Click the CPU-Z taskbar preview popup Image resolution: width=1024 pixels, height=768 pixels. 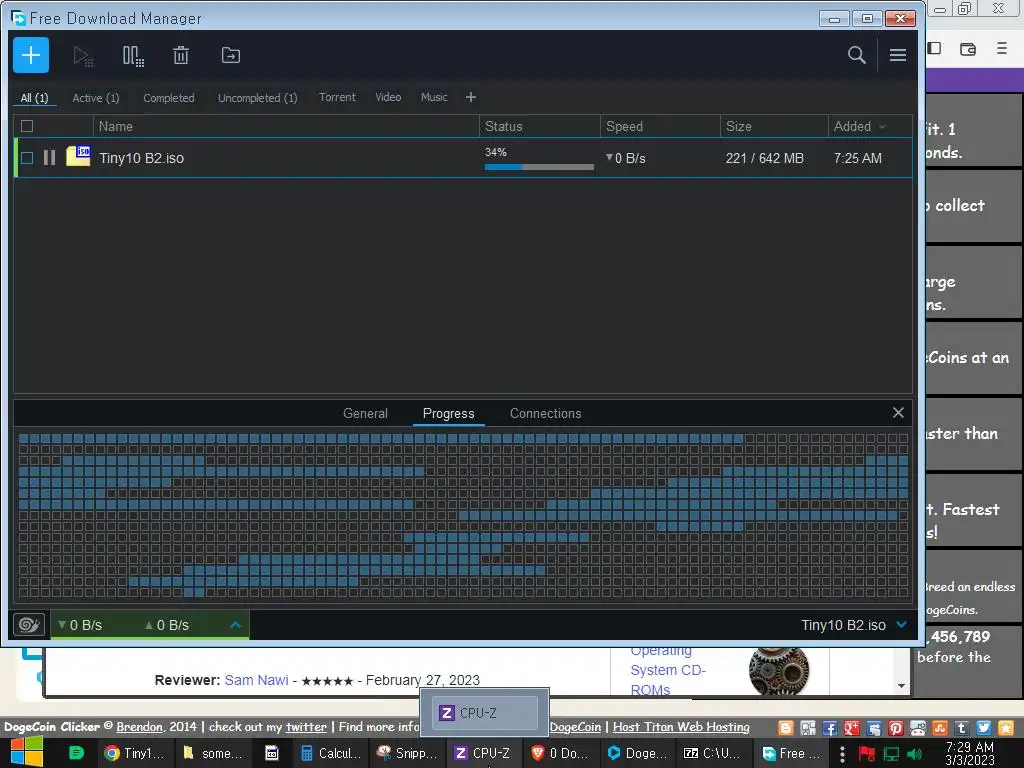click(x=484, y=712)
